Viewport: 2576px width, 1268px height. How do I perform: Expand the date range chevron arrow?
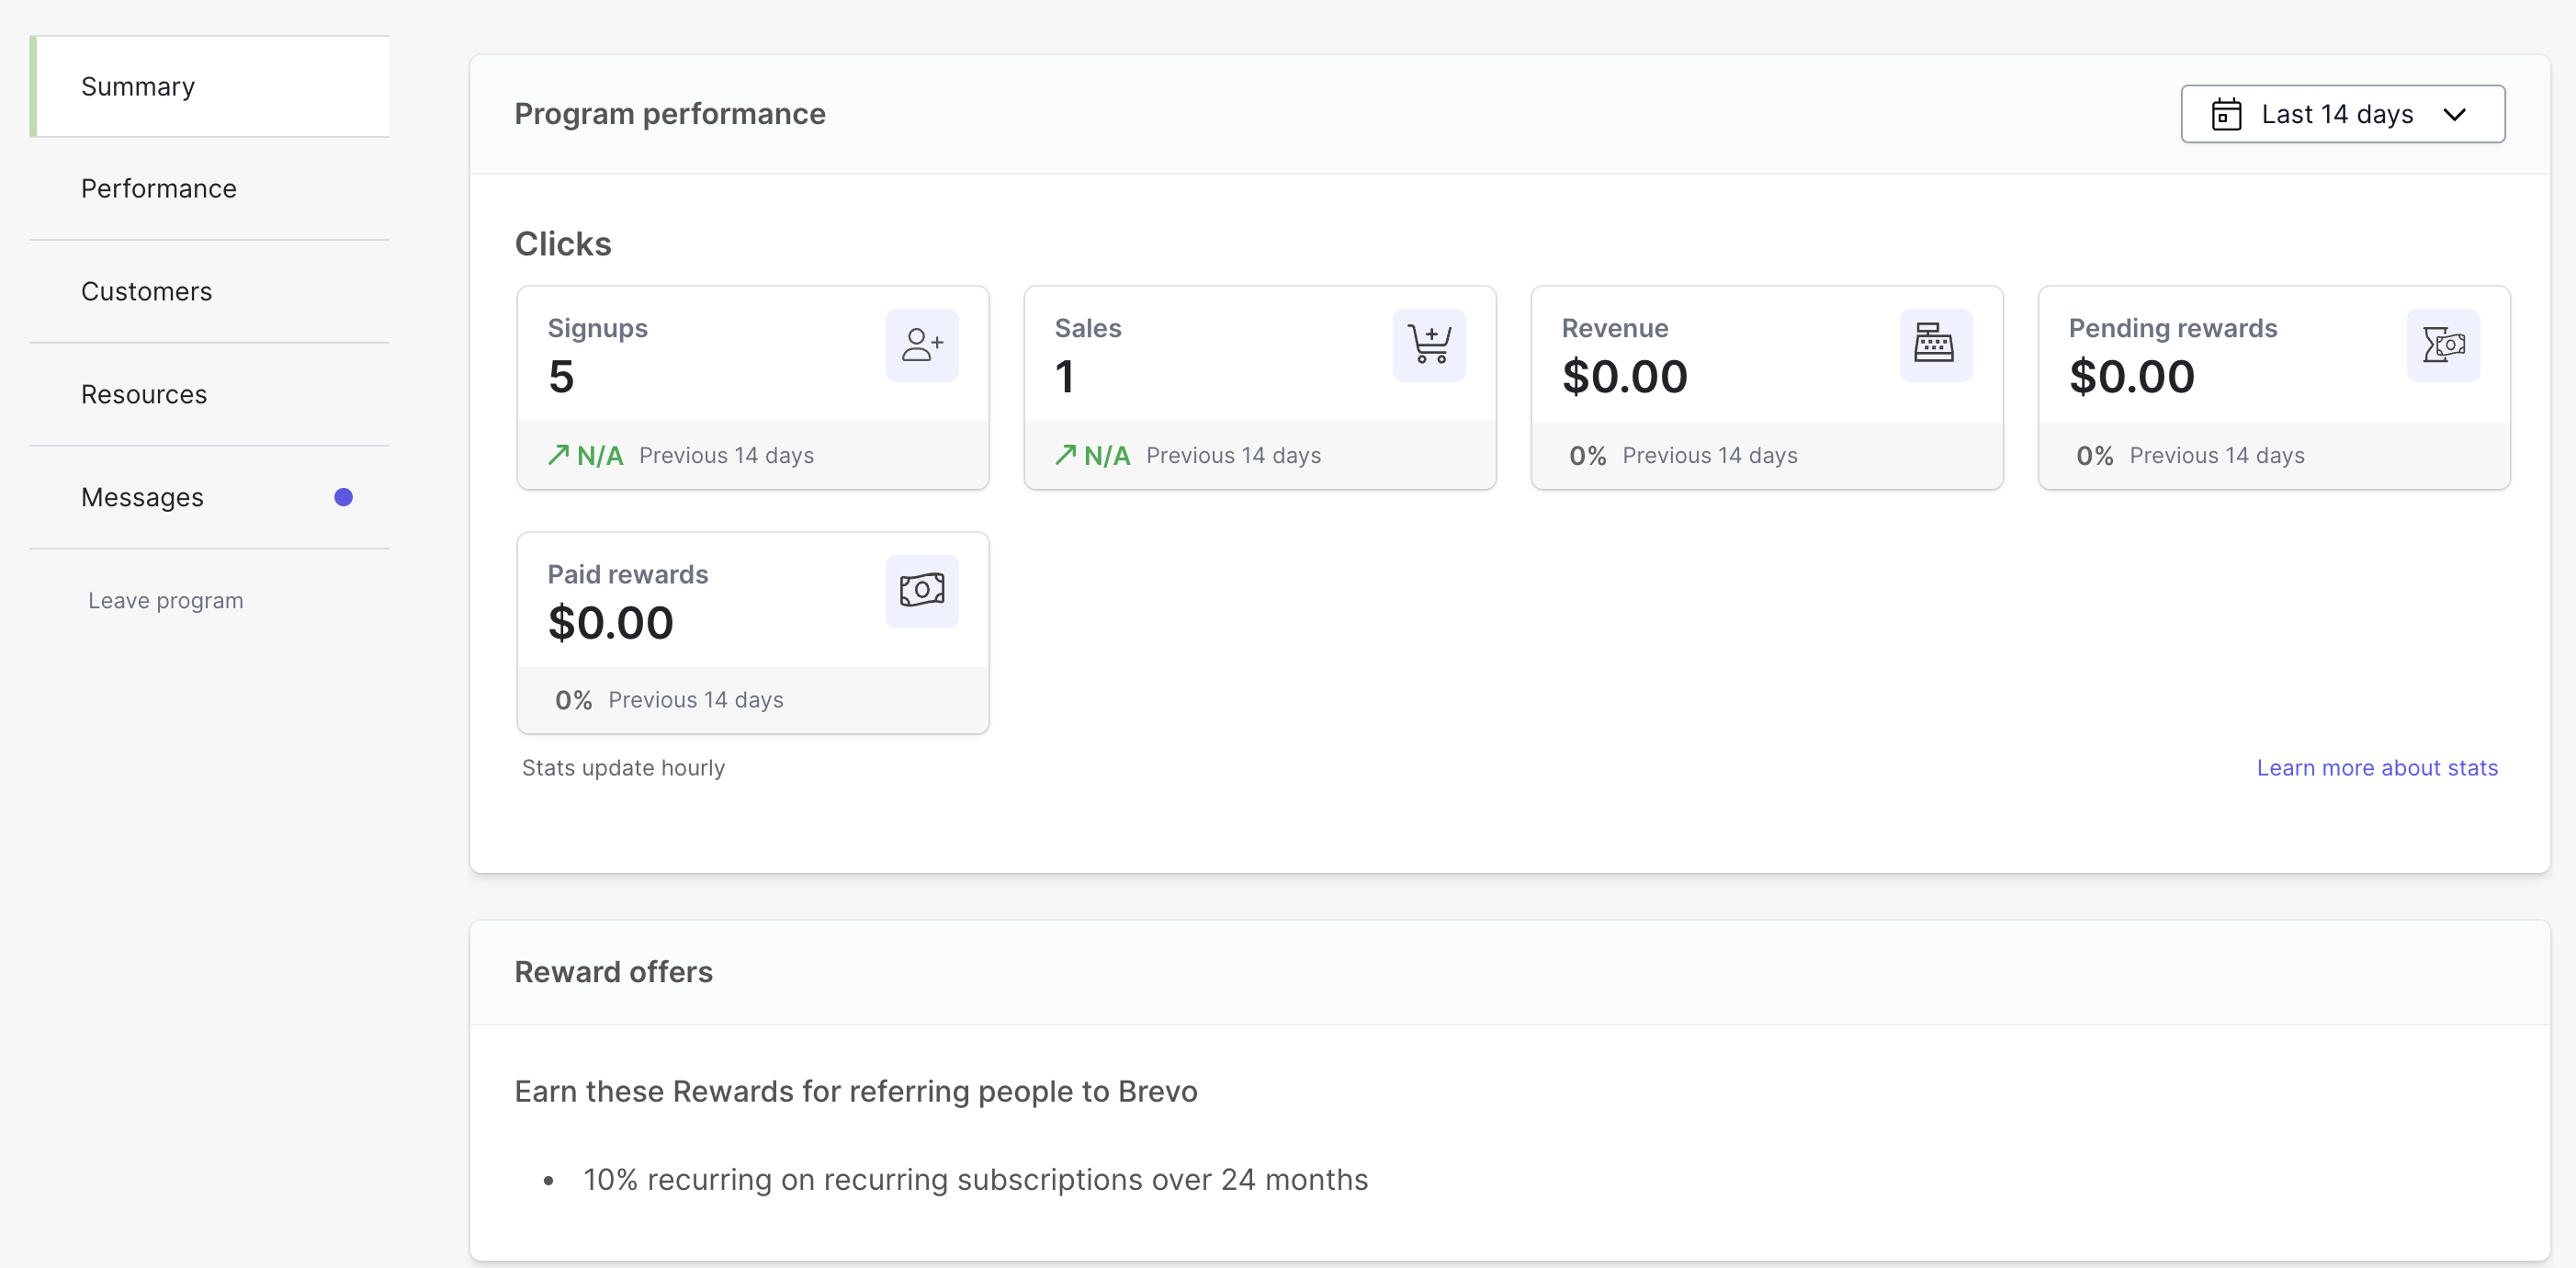pyautogui.click(x=2454, y=114)
